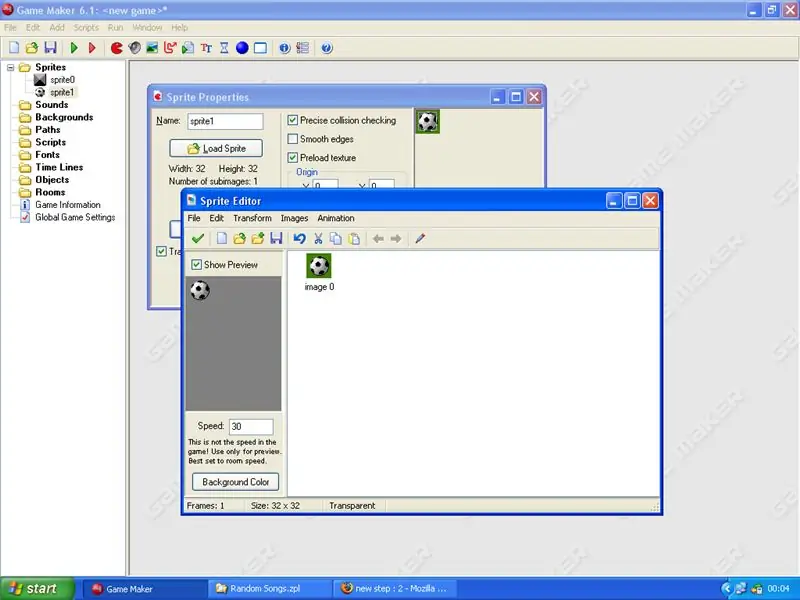Add a path from the main toolbar
The width and height of the screenshot is (800, 600).
(170, 48)
